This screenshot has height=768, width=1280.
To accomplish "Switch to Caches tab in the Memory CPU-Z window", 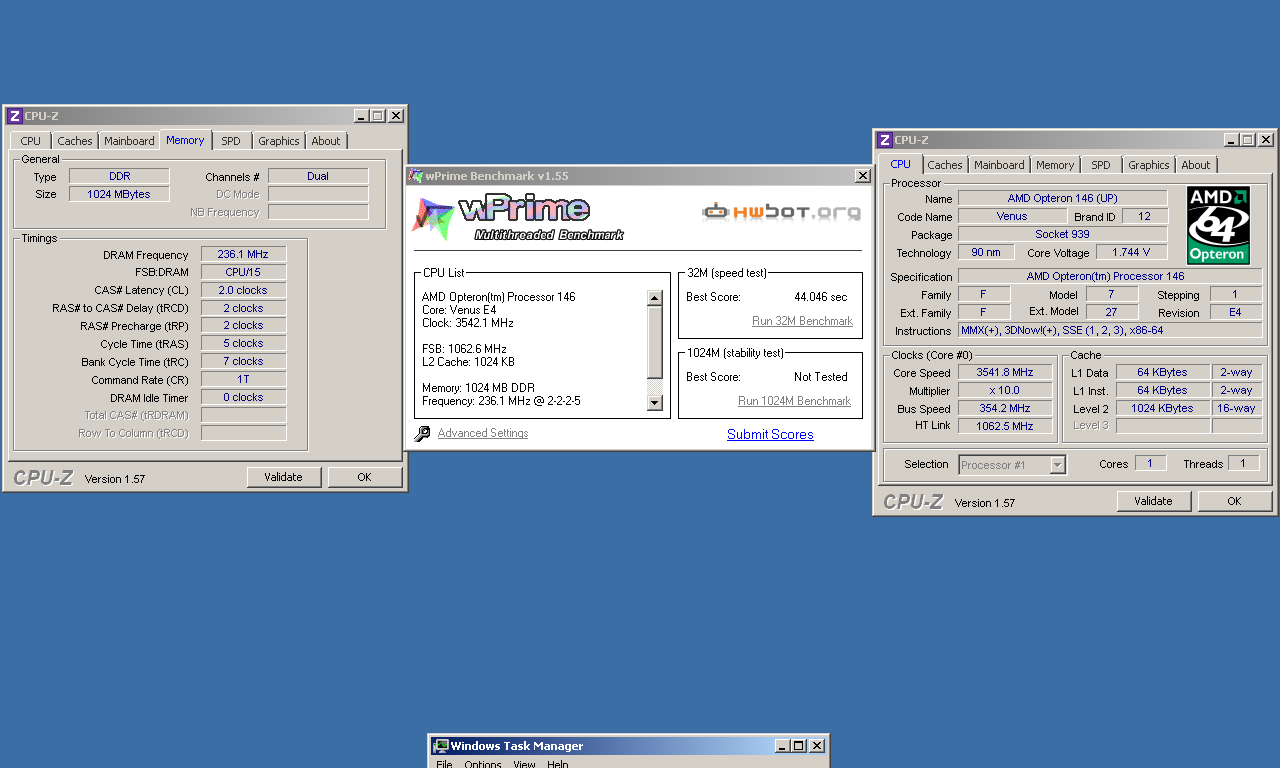I will pos(75,141).
